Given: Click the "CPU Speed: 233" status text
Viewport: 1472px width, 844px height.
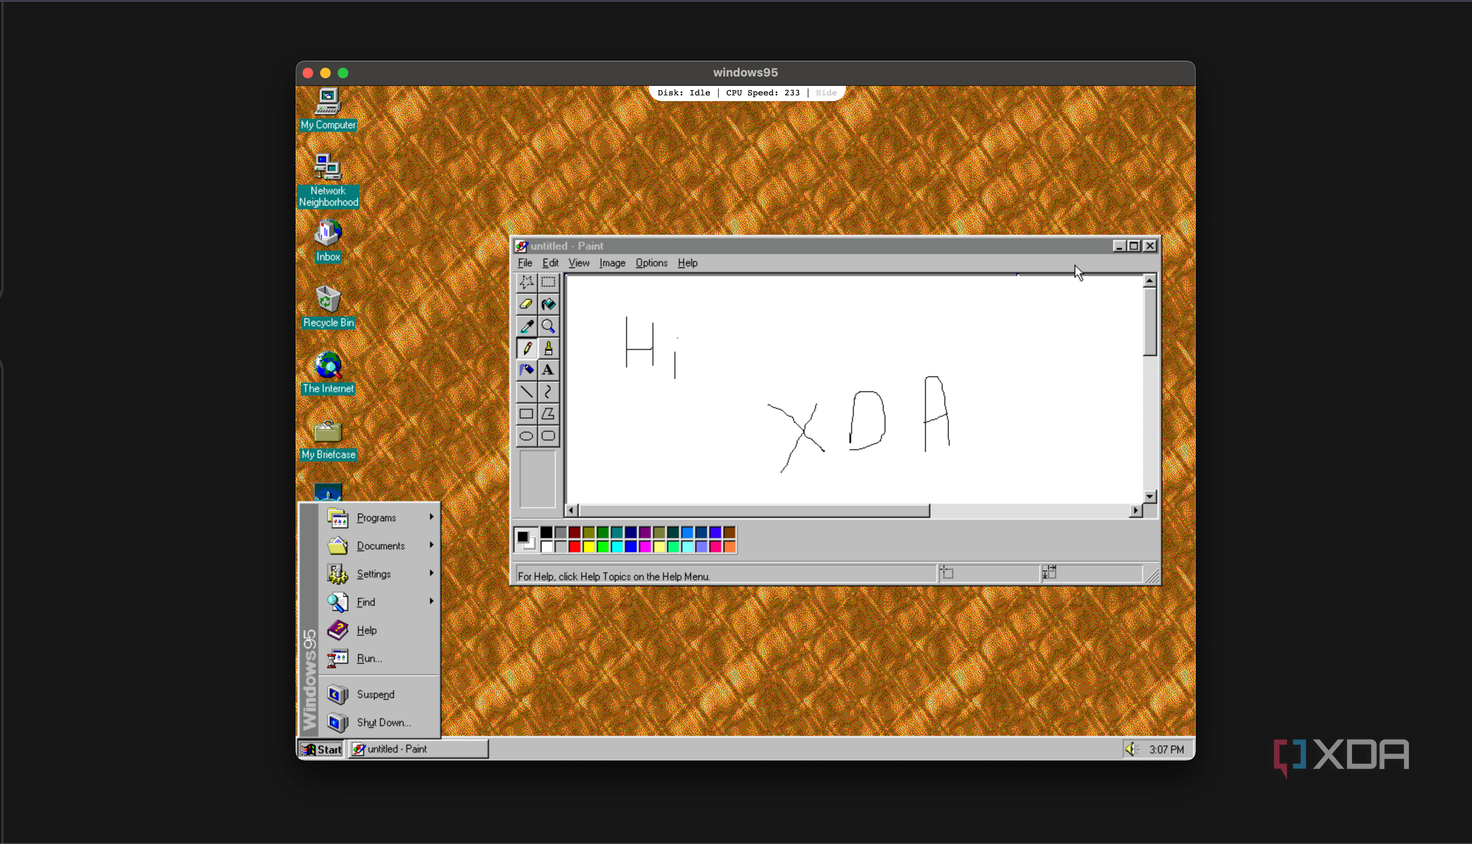Looking at the screenshot, I should (763, 93).
